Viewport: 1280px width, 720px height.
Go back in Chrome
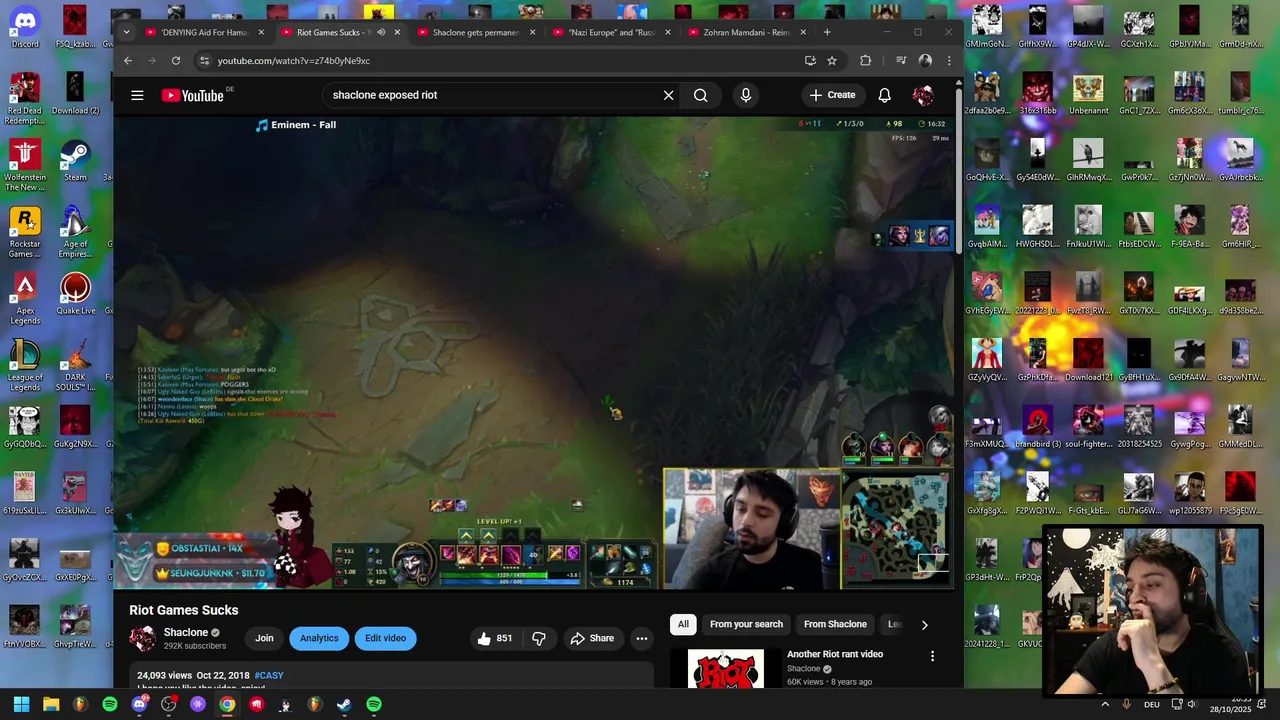127,60
